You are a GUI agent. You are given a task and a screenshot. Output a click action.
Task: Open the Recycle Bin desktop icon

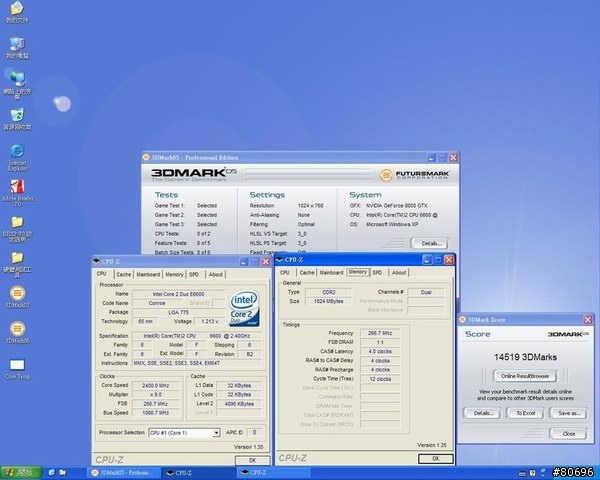[17, 119]
